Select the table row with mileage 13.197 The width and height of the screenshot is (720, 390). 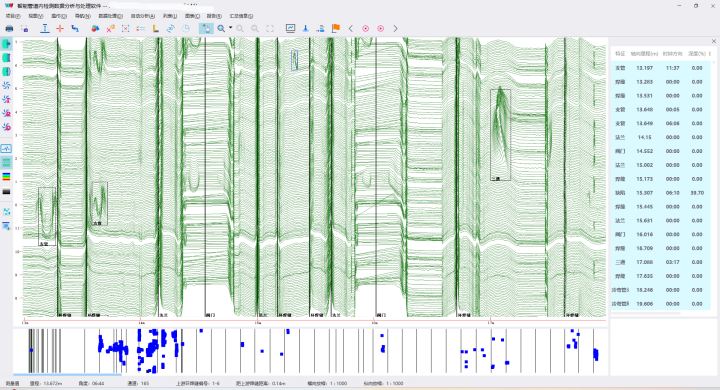point(661,68)
